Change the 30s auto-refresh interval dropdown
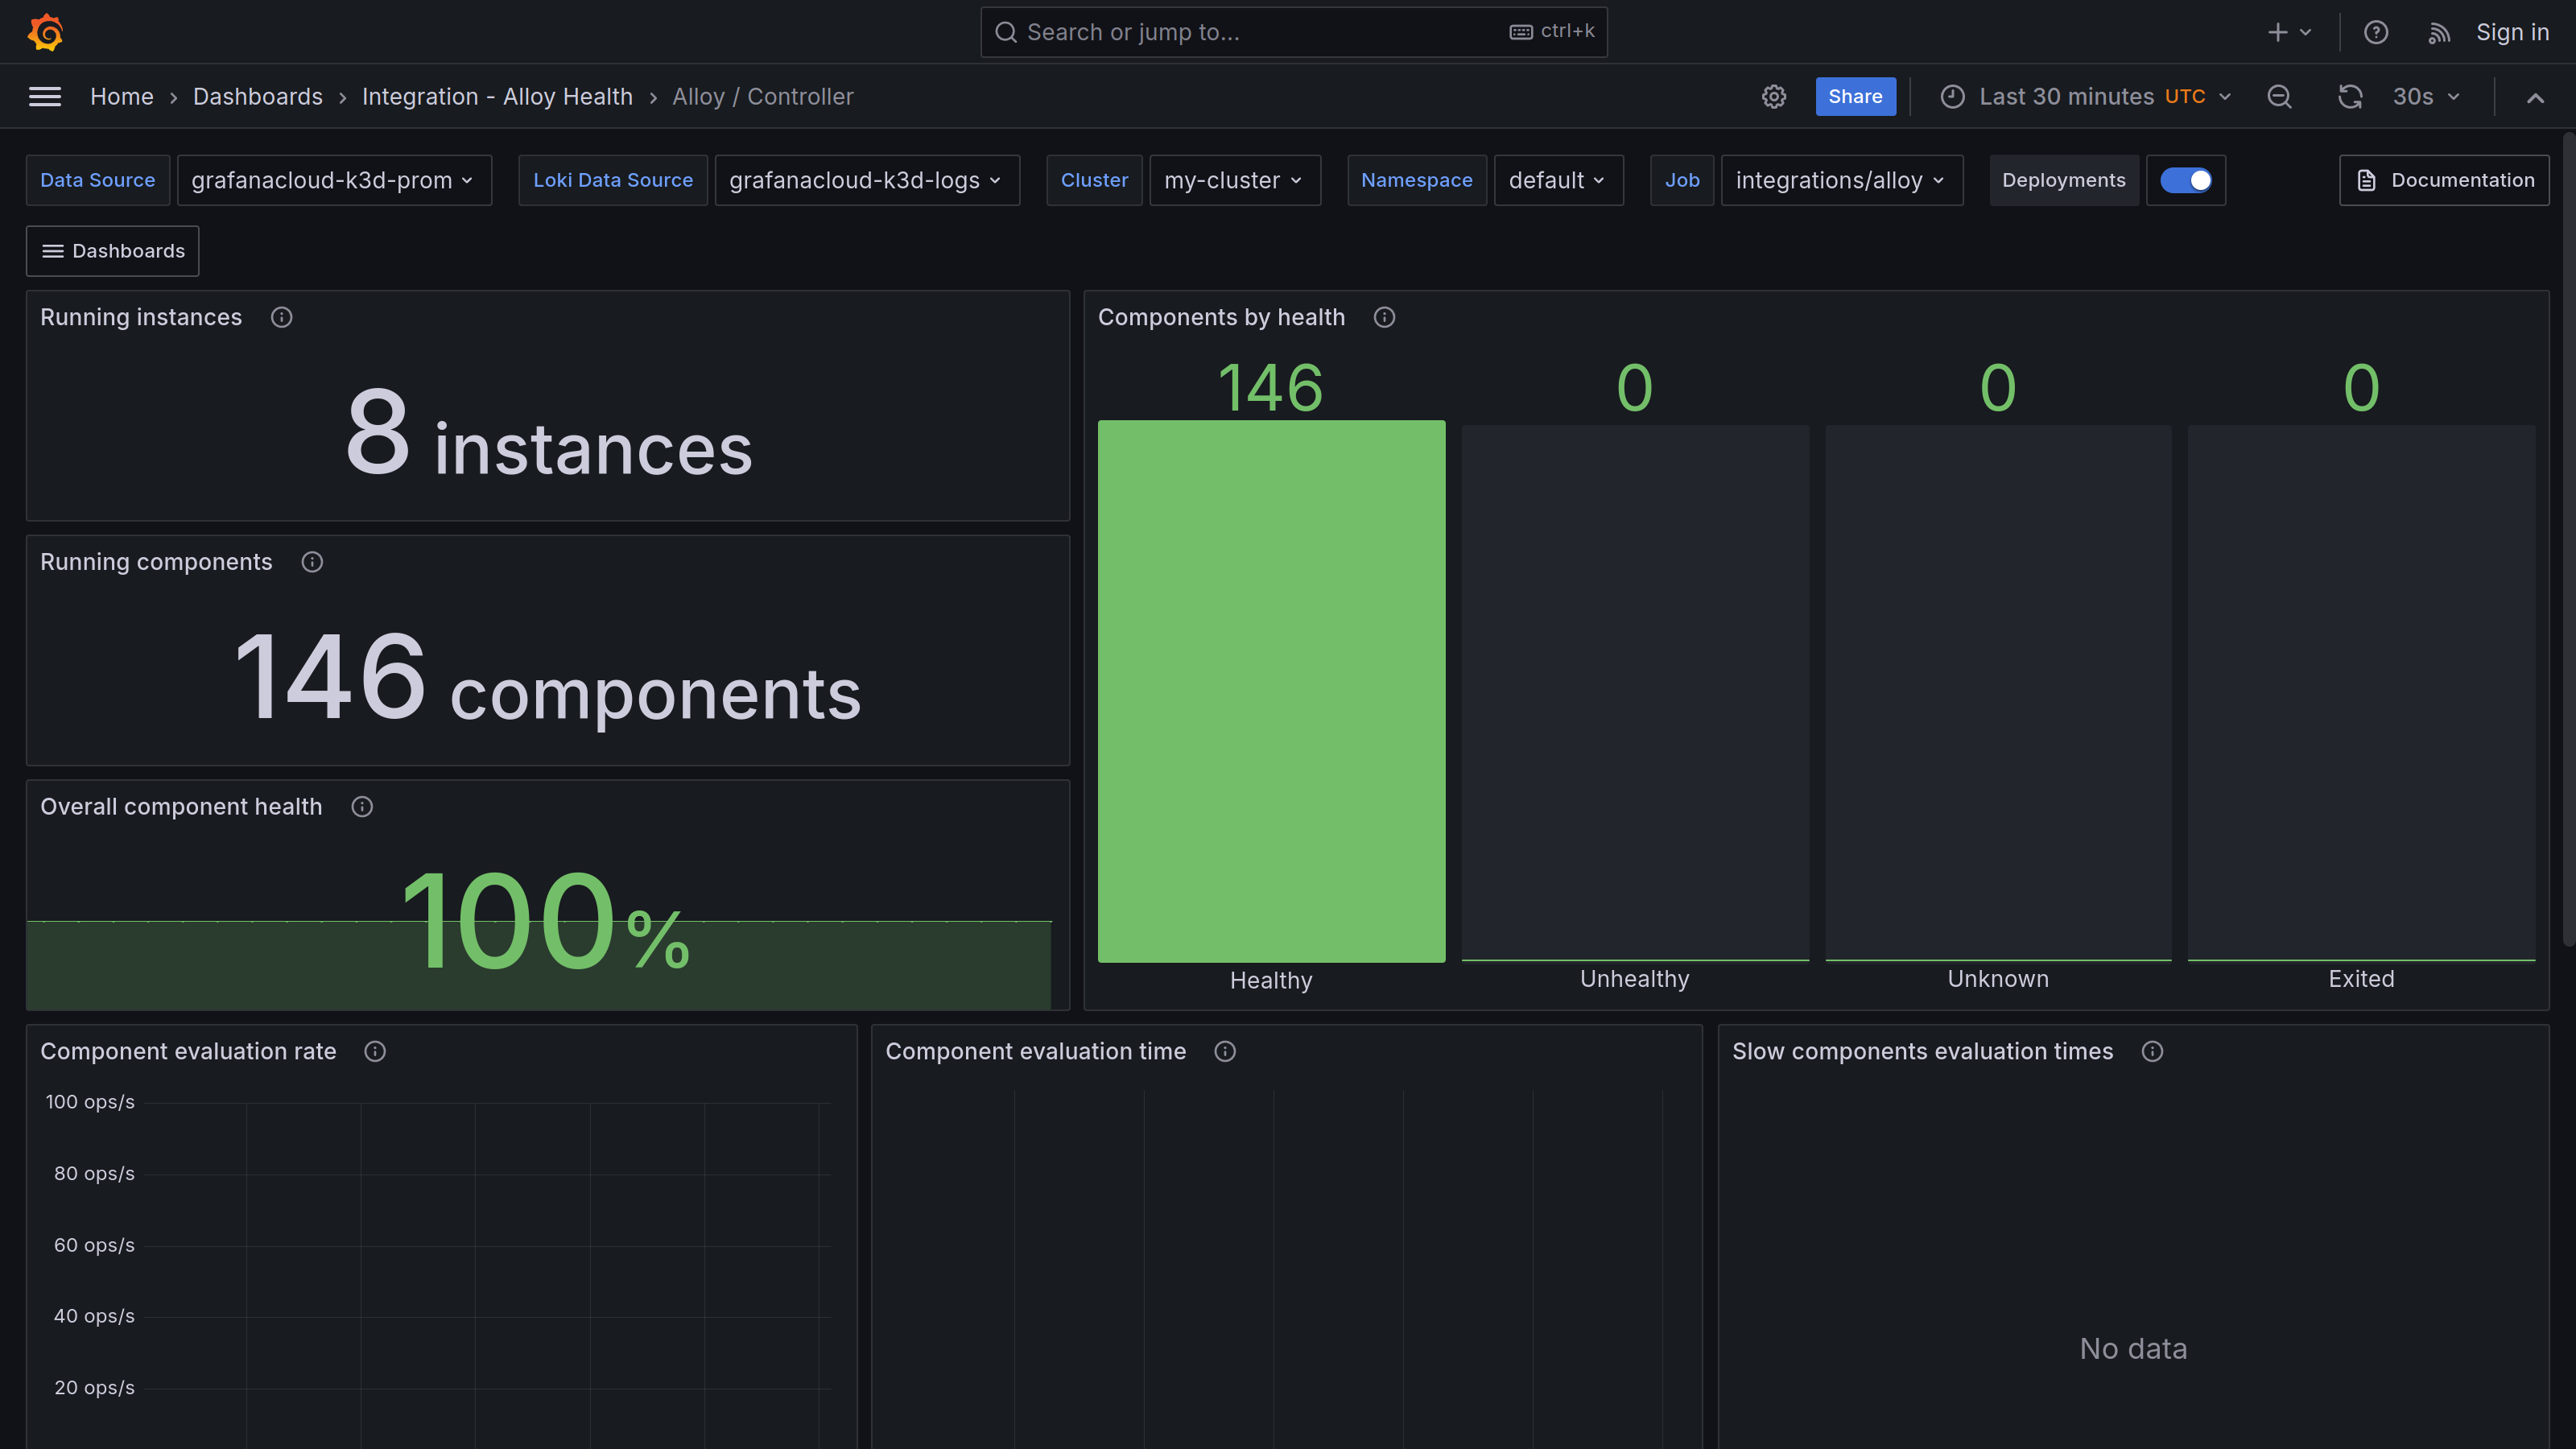The width and height of the screenshot is (2576, 1449). (2424, 96)
